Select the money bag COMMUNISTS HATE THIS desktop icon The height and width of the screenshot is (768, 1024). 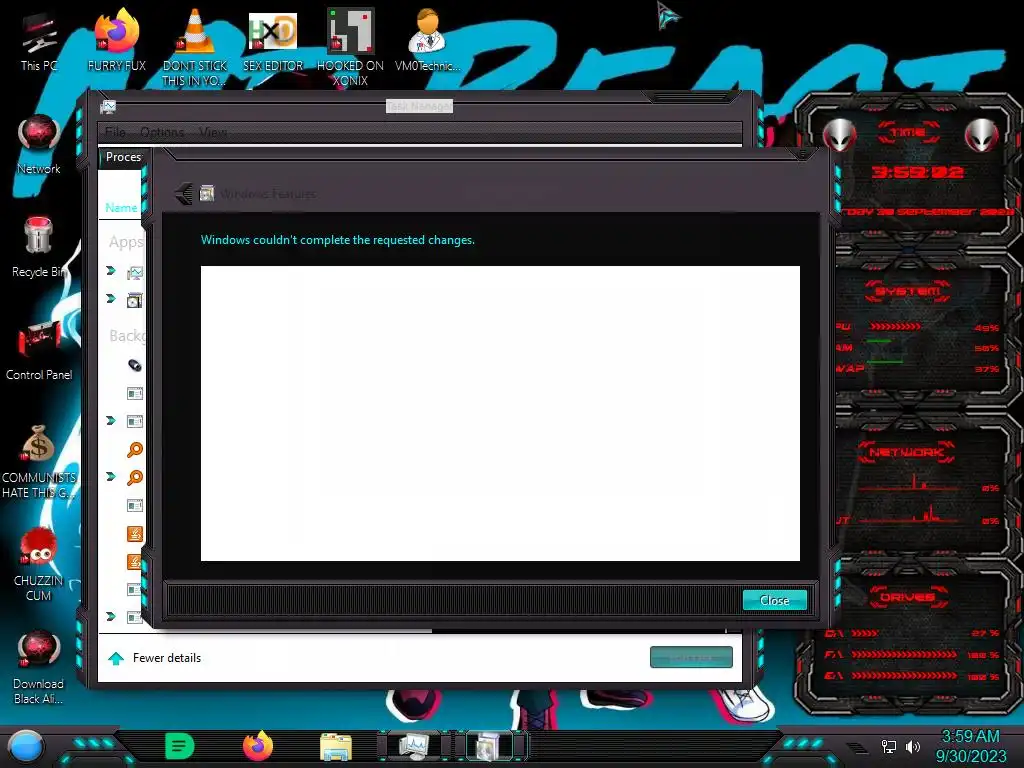(39, 461)
